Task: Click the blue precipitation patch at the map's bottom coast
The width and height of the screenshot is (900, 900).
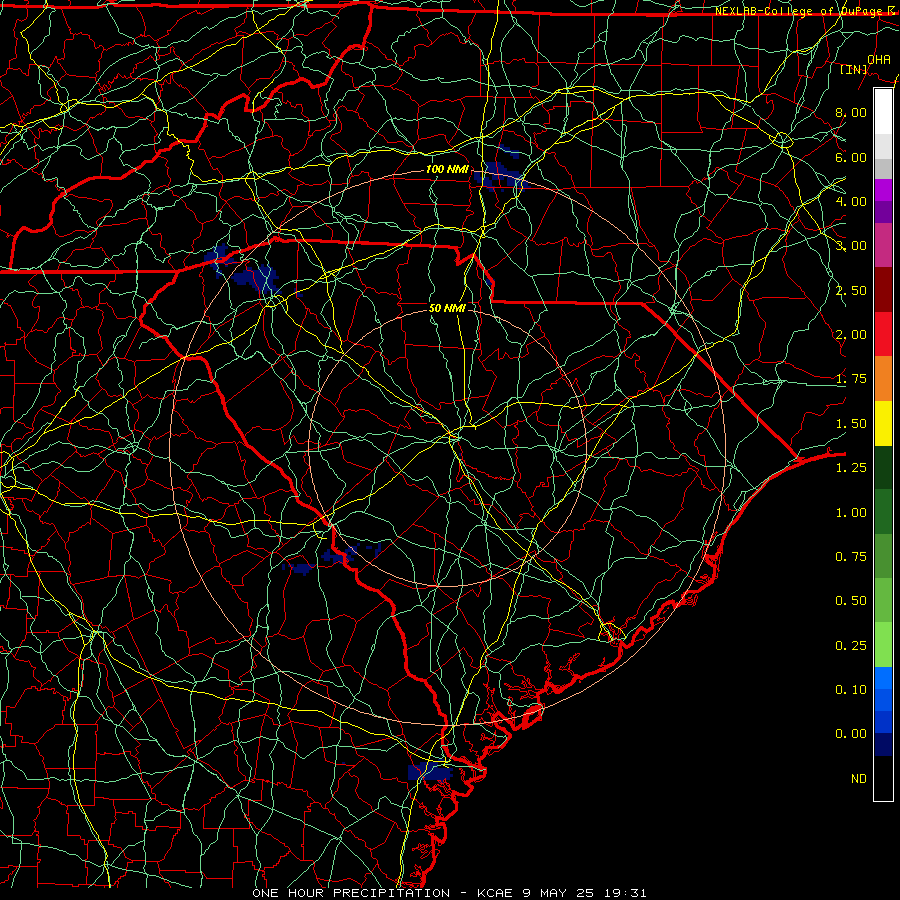Action: pyautogui.click(x=429, y=771)
